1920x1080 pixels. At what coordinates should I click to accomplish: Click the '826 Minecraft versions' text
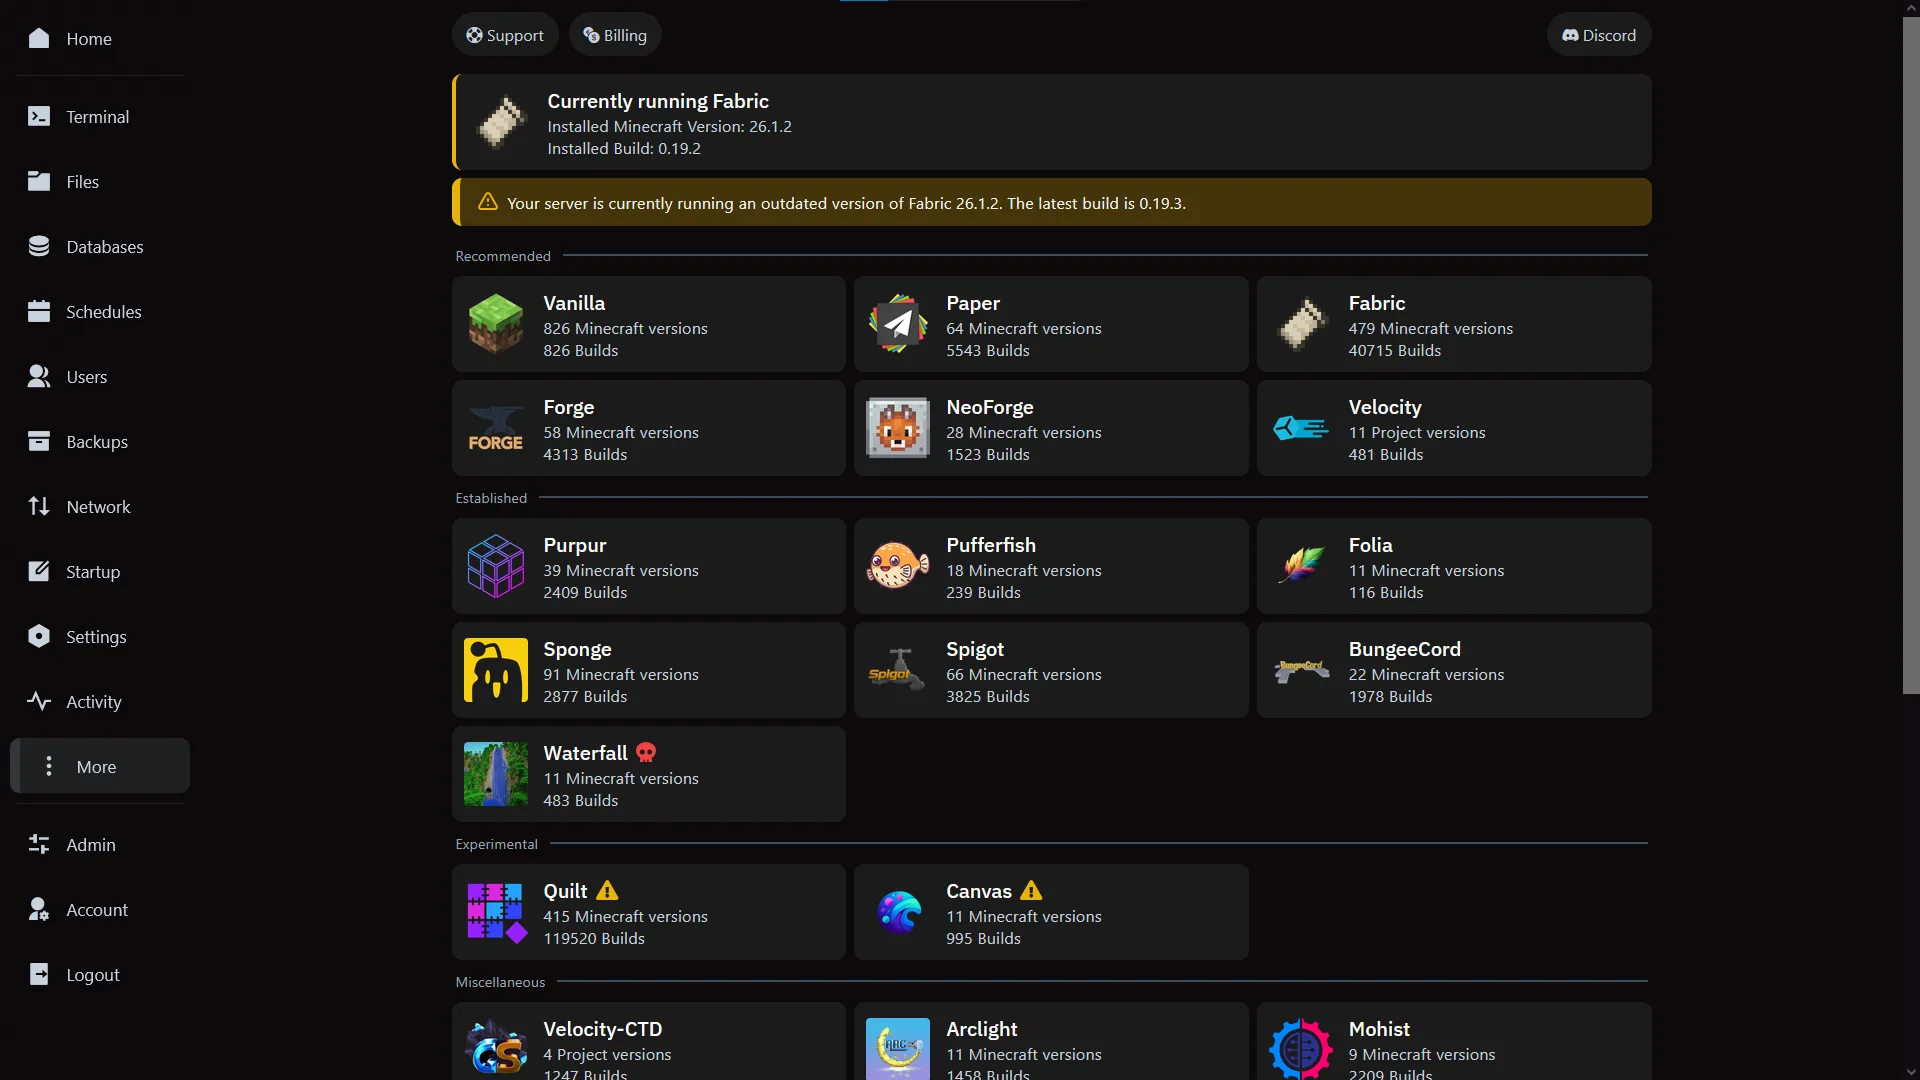625,328
